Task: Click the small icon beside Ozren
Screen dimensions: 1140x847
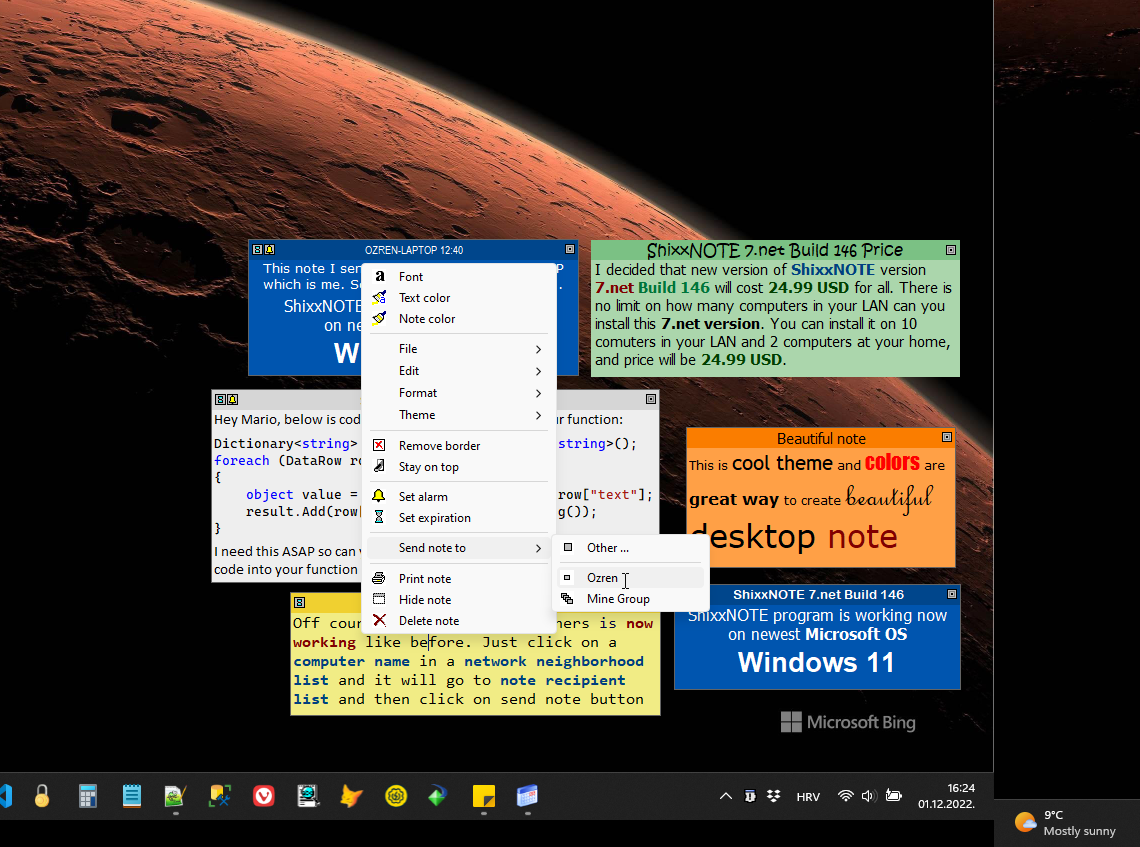Action: 567,577
